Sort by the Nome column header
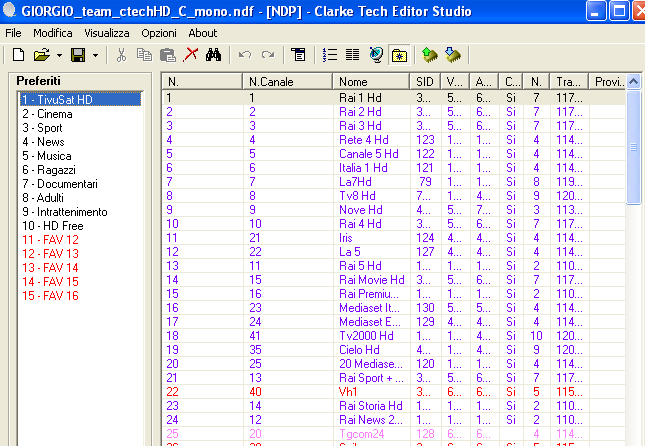Image resolution: width=645 pixels, height=446 pixels. coord(371,81)
